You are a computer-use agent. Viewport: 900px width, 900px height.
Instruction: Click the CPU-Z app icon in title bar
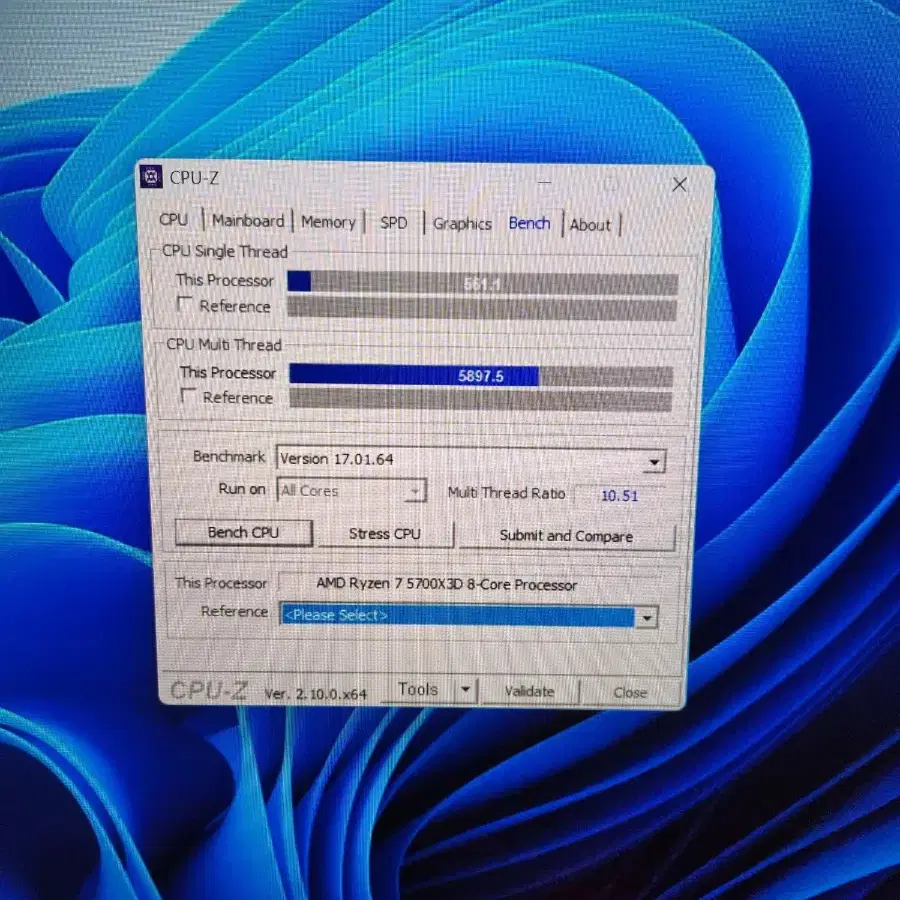tap(152, 177)
